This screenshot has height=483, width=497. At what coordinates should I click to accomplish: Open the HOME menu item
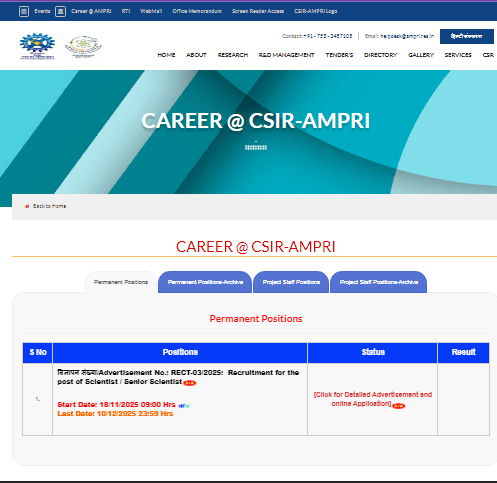(x=166, y=55)
